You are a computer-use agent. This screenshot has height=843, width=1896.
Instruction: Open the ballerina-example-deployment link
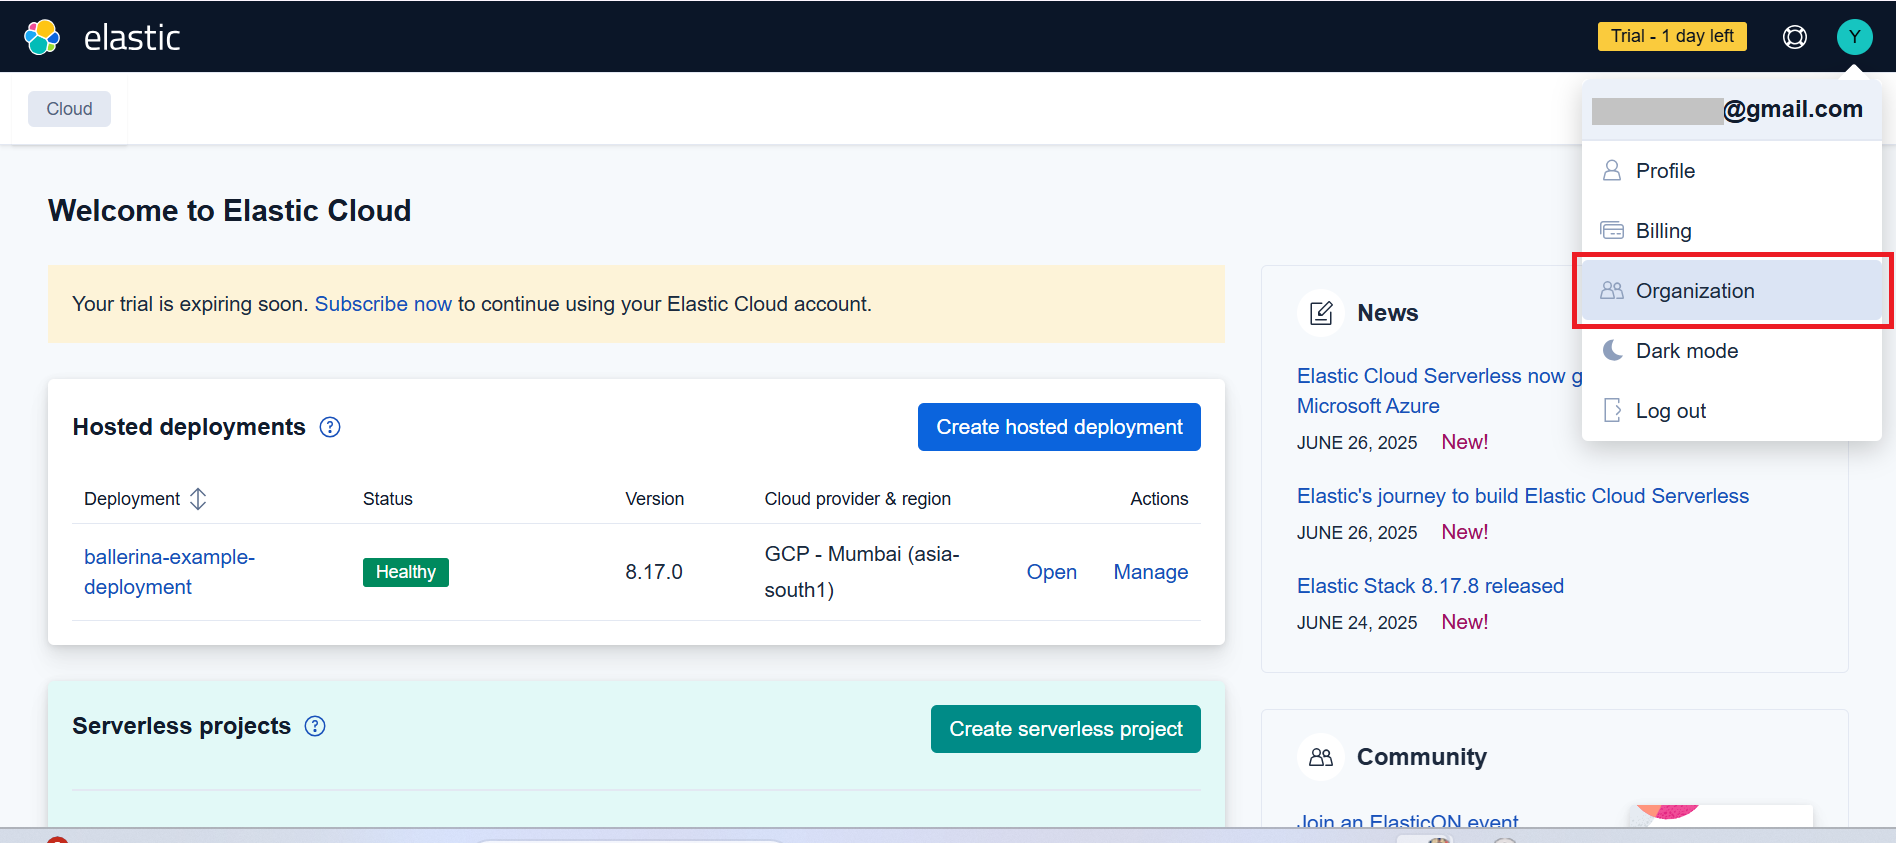point(169,572)
